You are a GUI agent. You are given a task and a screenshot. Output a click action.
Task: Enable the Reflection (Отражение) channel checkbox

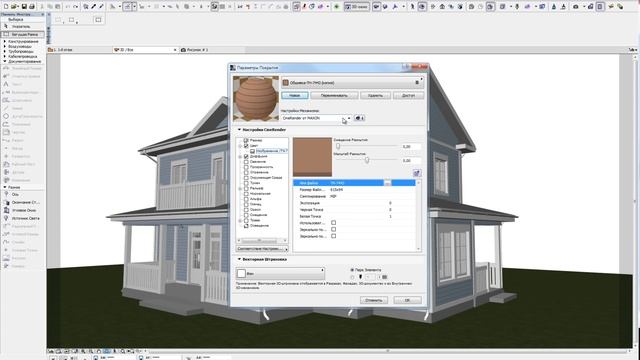point(246,172)
